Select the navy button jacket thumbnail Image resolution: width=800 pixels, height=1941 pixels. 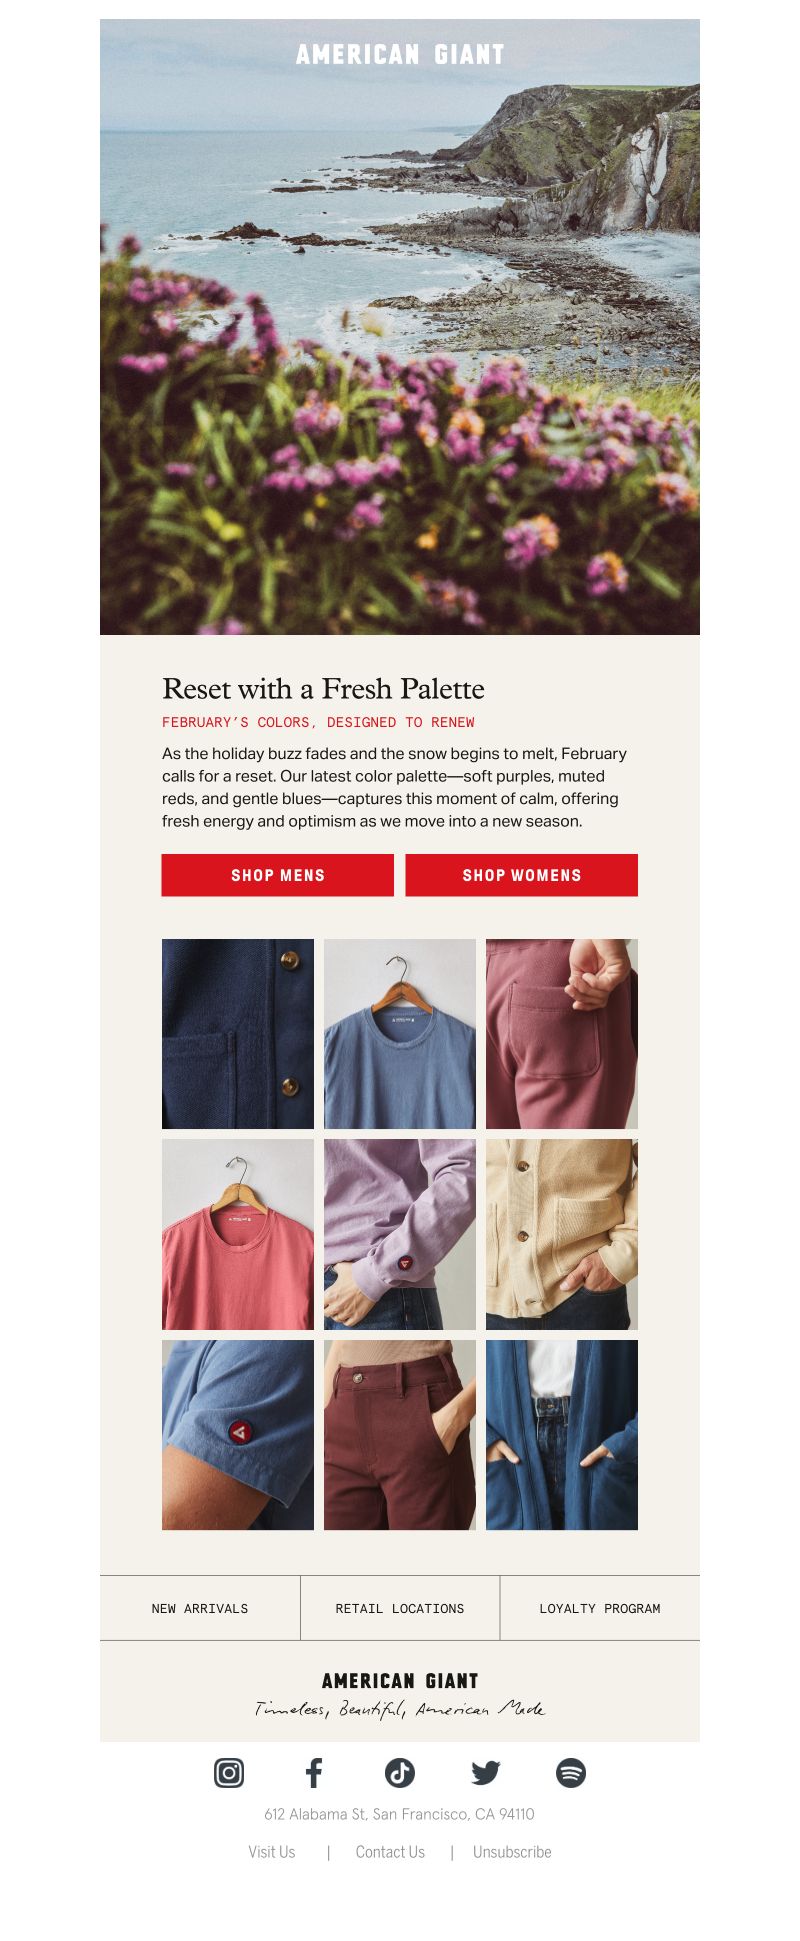coord(238,1034)
